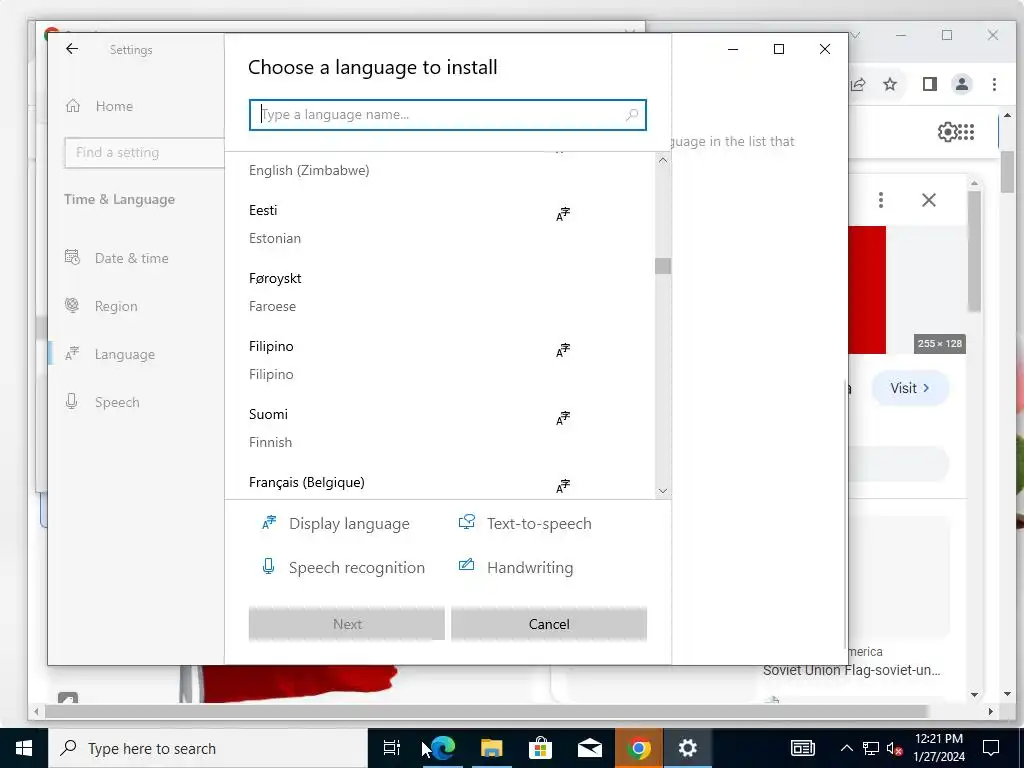Viewport: 1024px width, 768px height.
Task: Open Mail app from taskbar
Action: point(590,748)
